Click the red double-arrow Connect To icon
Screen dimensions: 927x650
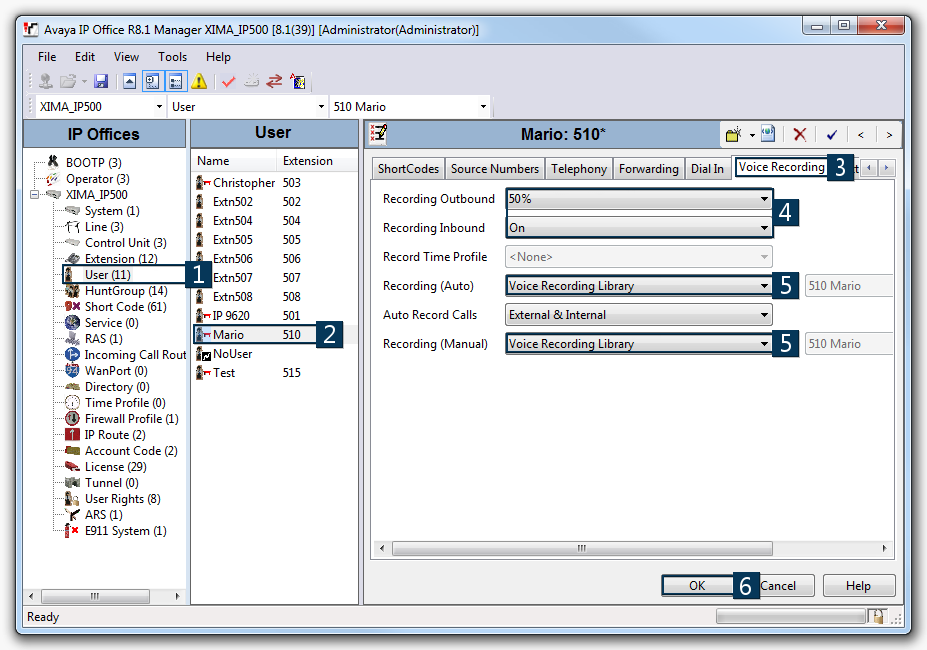click(274, 81)
